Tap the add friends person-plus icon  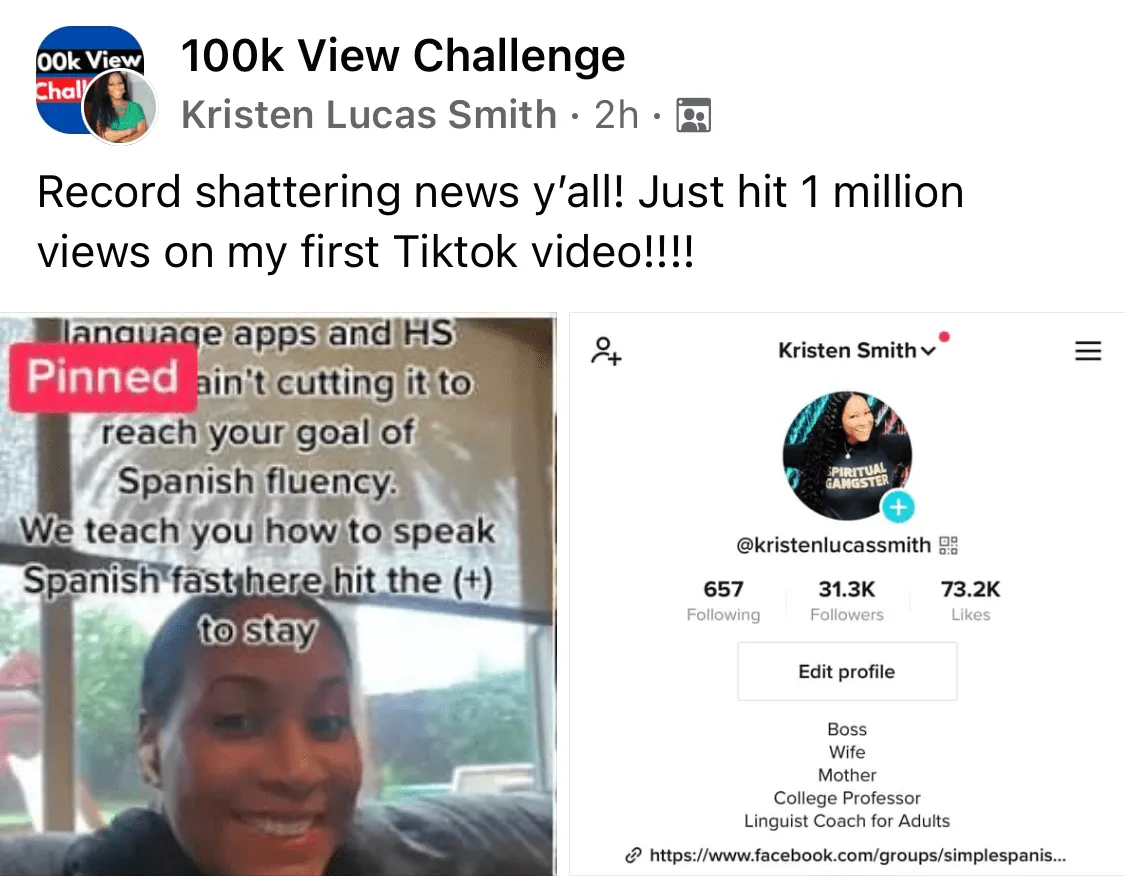606,351
